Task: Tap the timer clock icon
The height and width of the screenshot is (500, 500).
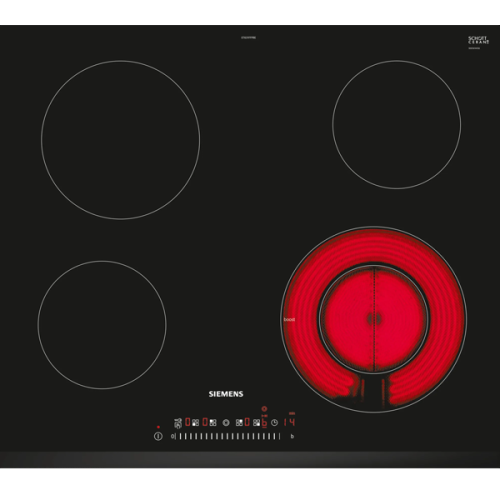Action: 274,423
